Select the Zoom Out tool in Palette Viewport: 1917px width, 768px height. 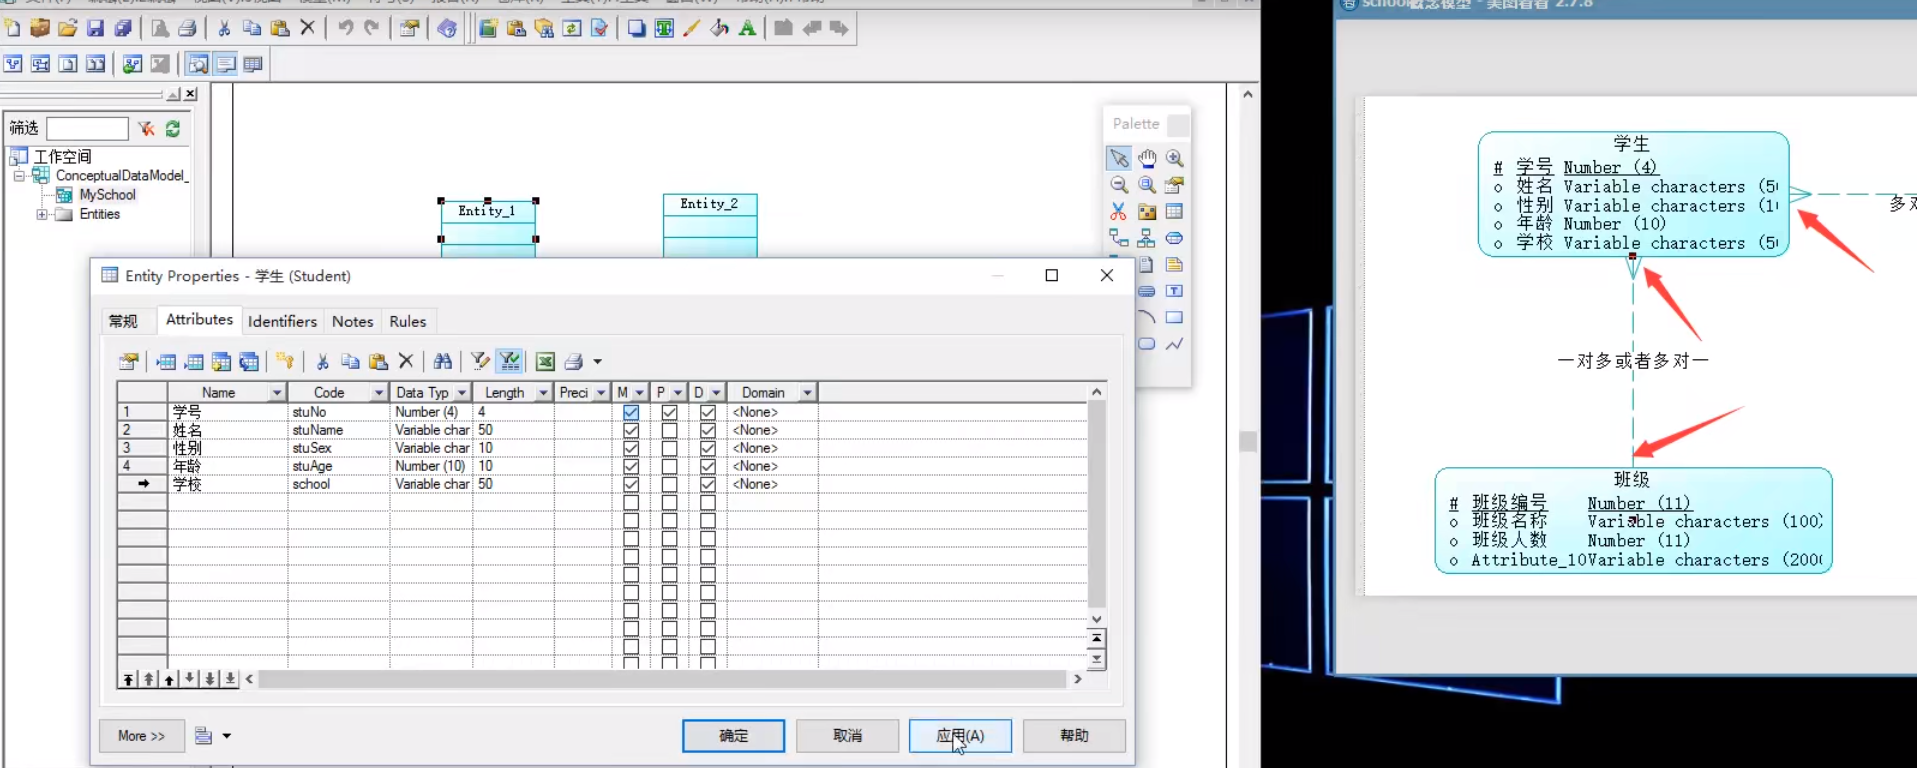[1119, 185]
